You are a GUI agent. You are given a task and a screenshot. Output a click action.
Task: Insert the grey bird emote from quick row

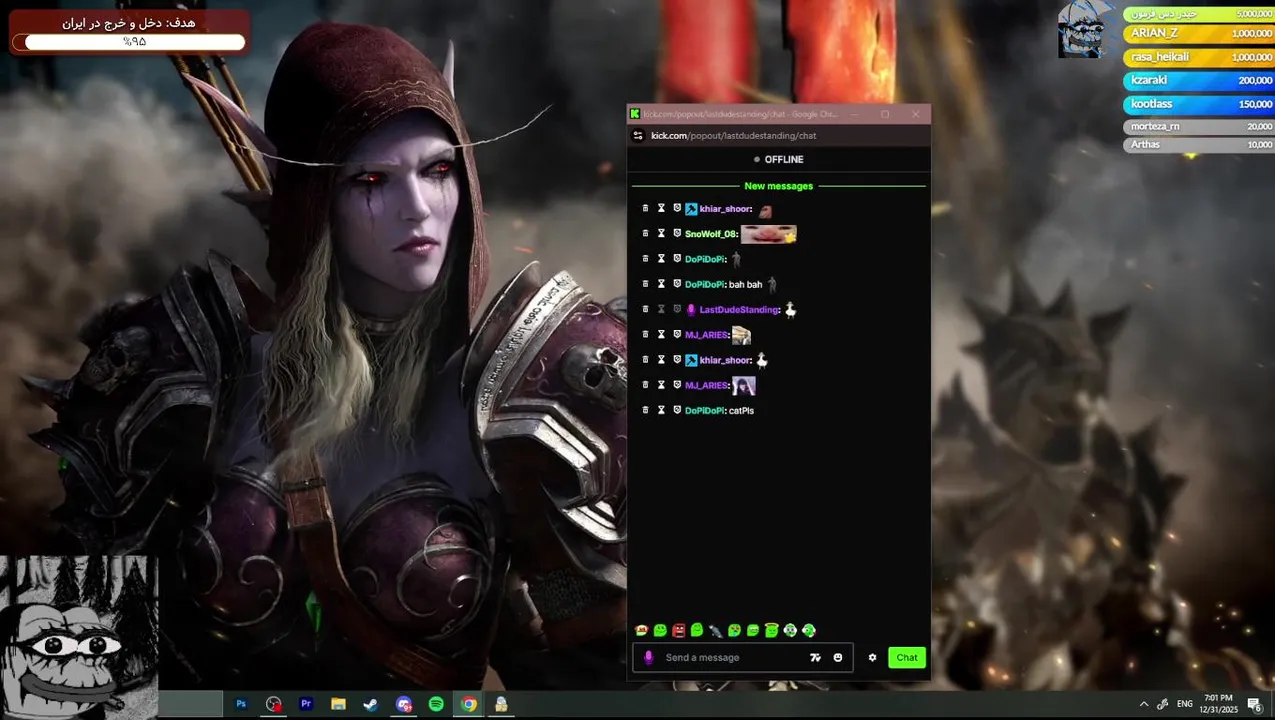[716, 630]
